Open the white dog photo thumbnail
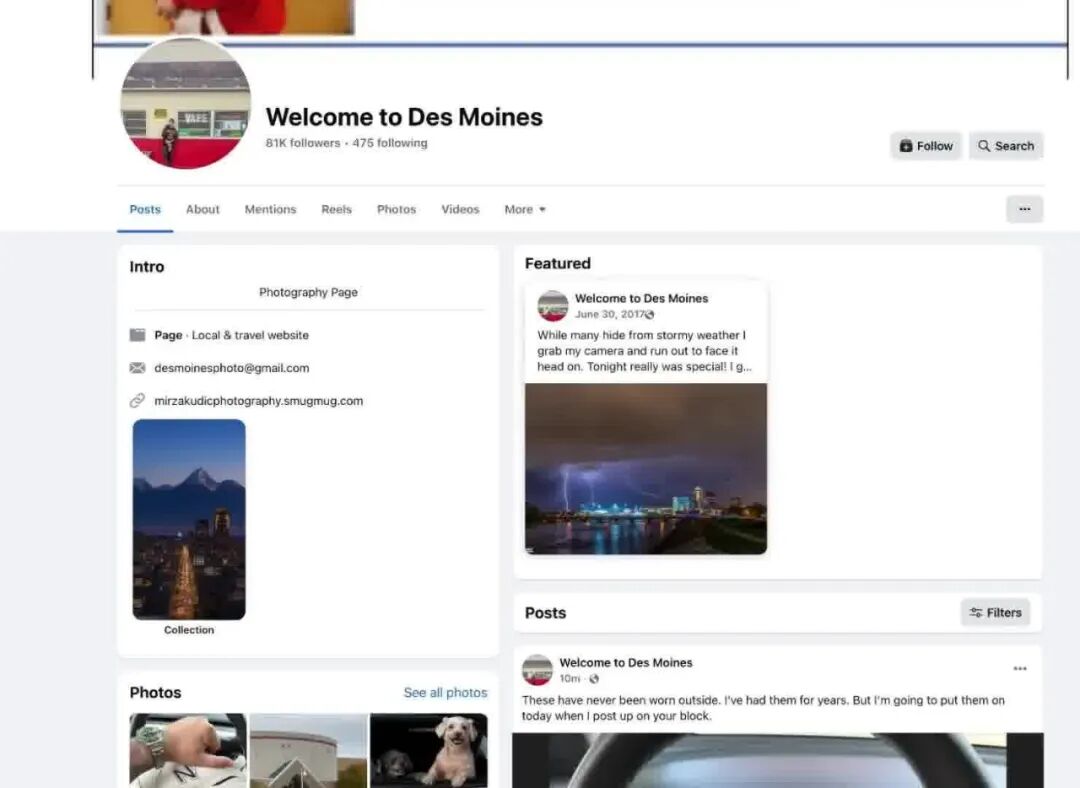This screenshot has width=1080, height=788. point(429,750)
